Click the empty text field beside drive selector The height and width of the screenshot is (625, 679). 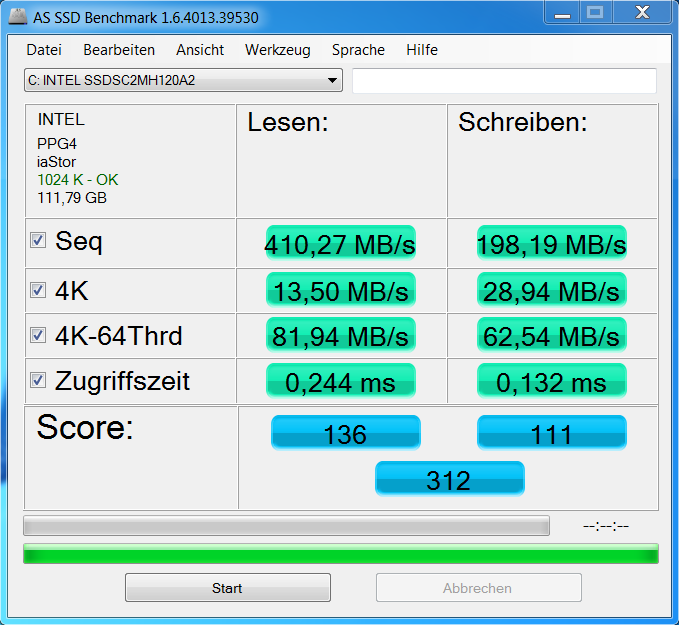[504, 81]
